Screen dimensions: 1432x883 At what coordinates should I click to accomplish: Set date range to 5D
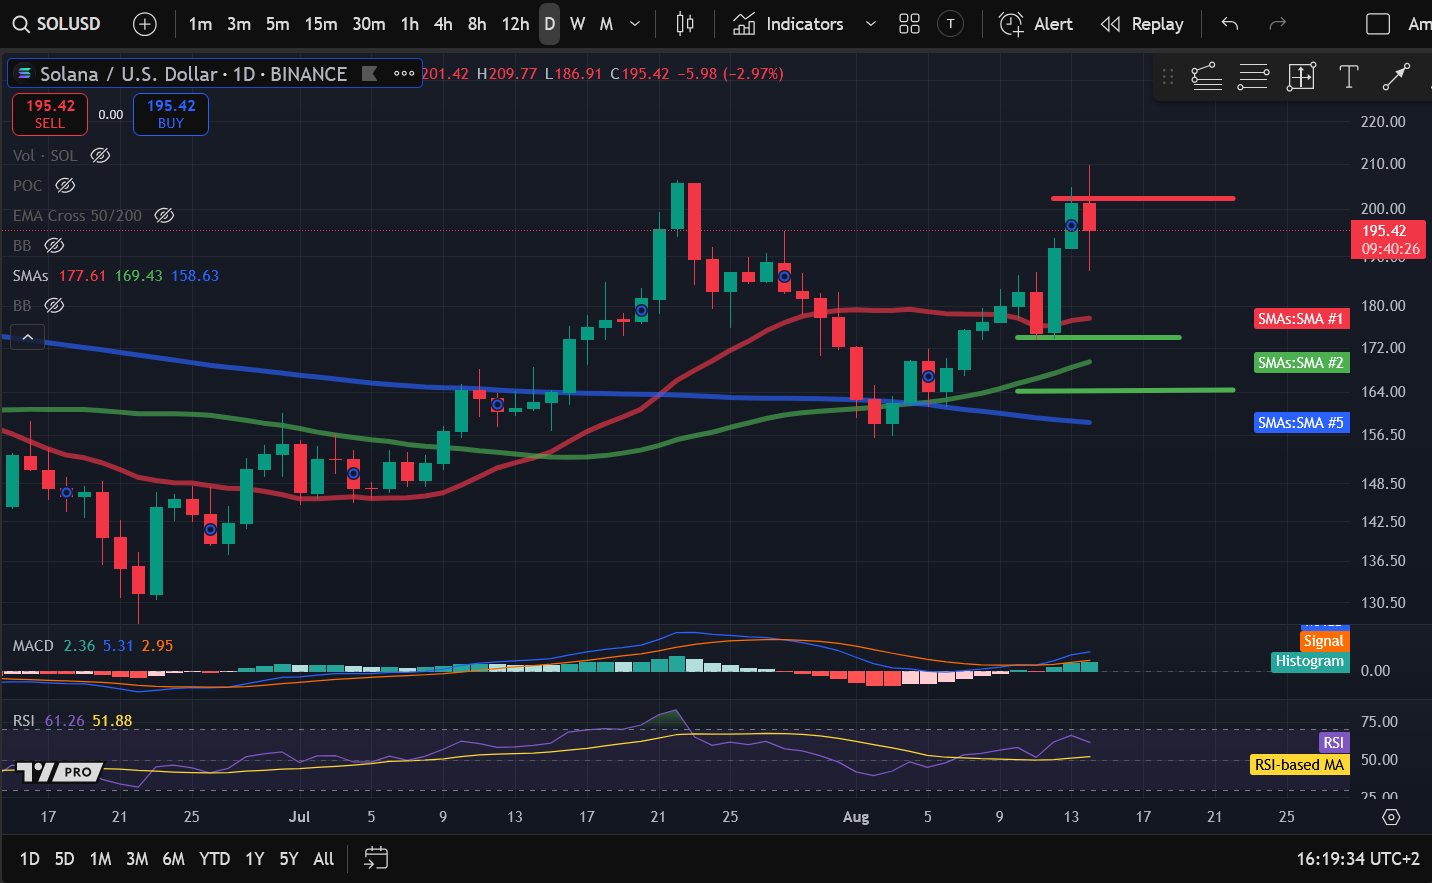point(64,859)
